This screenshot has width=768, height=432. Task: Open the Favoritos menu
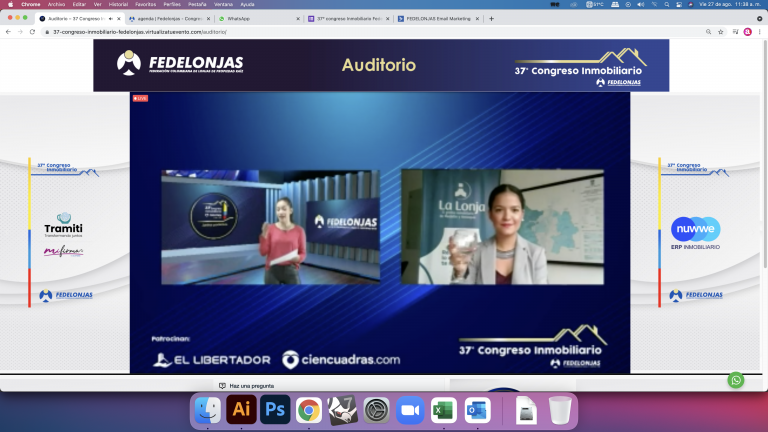[x=145, y=4]
